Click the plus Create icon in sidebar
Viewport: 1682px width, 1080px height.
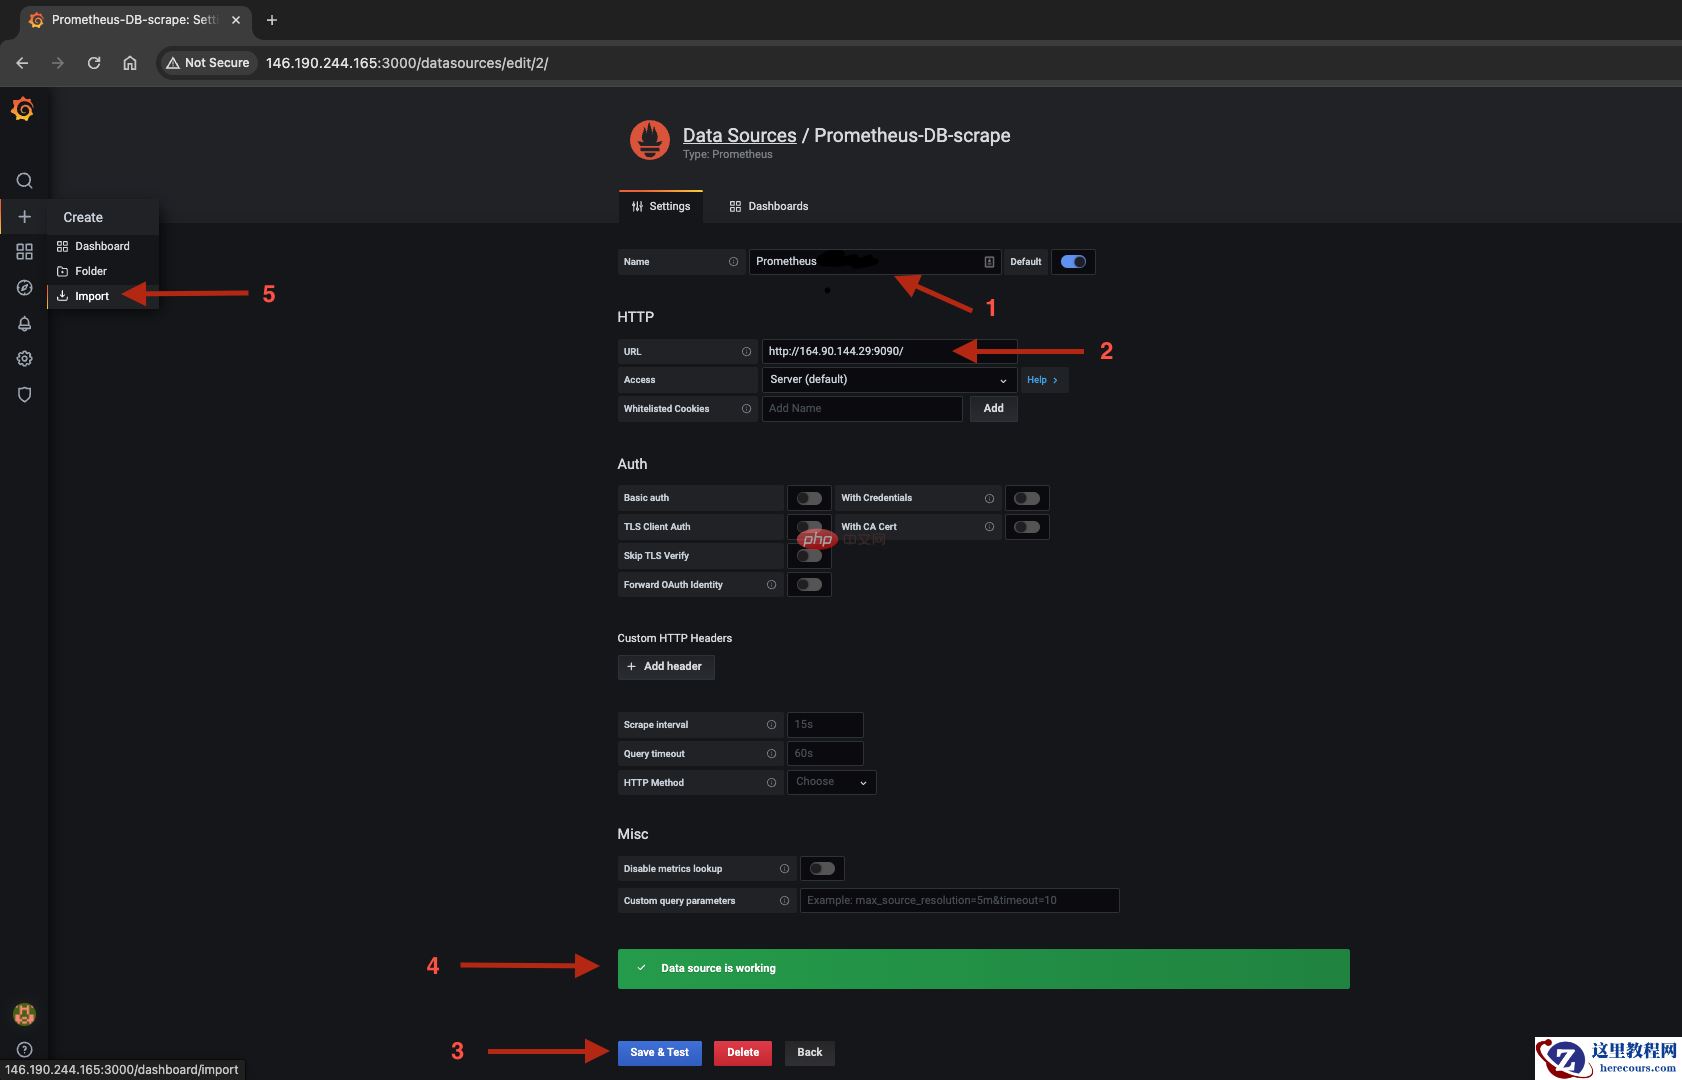(25, 217)
